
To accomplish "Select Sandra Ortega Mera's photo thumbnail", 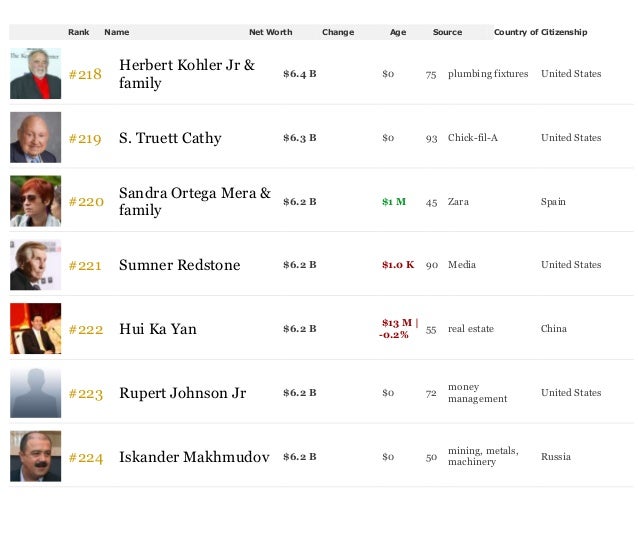I will (x=35, y=201).
